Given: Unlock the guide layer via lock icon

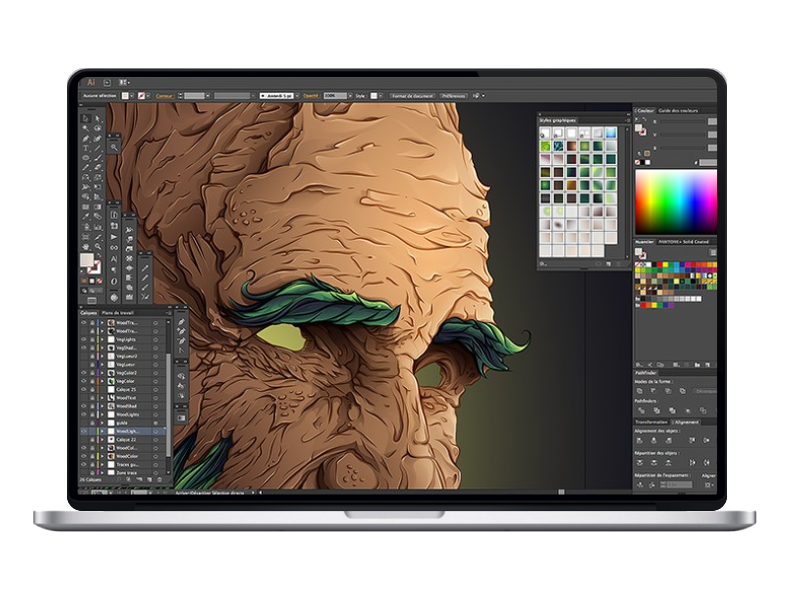Looking at the screenshot, I should (x=92, y=423).
